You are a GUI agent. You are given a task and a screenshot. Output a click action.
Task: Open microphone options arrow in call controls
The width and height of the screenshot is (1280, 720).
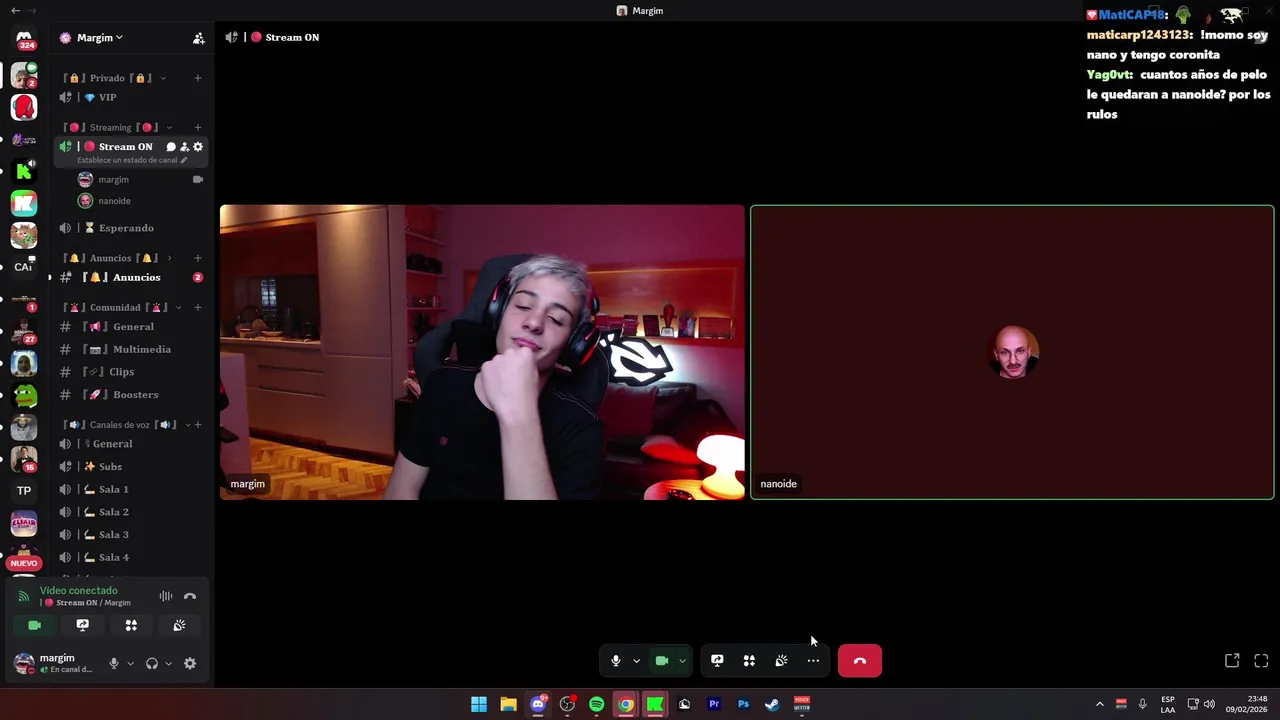click(636, 661)
